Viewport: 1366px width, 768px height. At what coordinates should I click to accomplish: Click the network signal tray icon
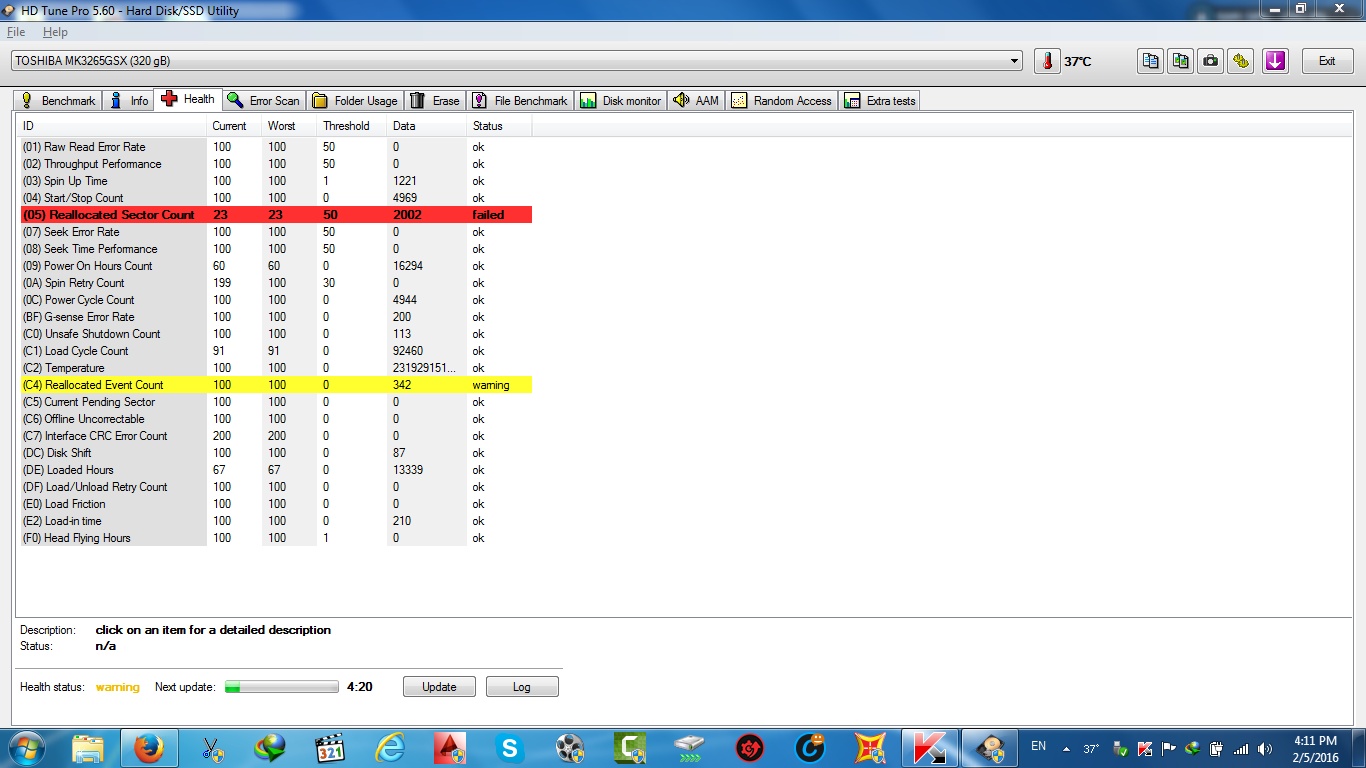point(1242,749)
